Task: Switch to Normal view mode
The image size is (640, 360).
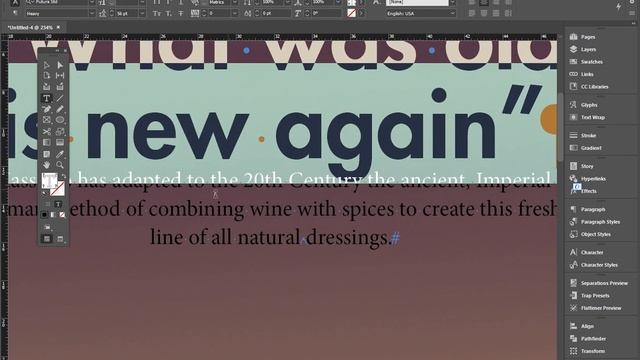Action: click(x=47, y=239)
